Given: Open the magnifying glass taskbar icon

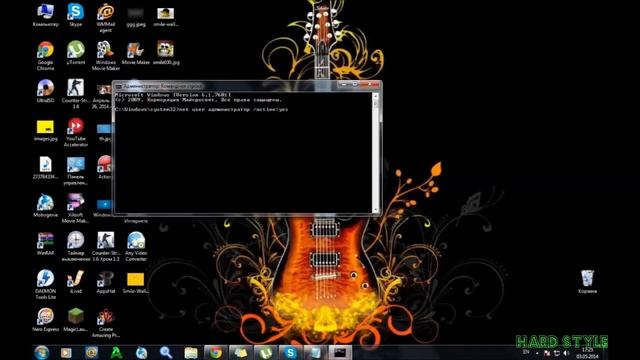Looking at the screenshot, I should point(166,353).
